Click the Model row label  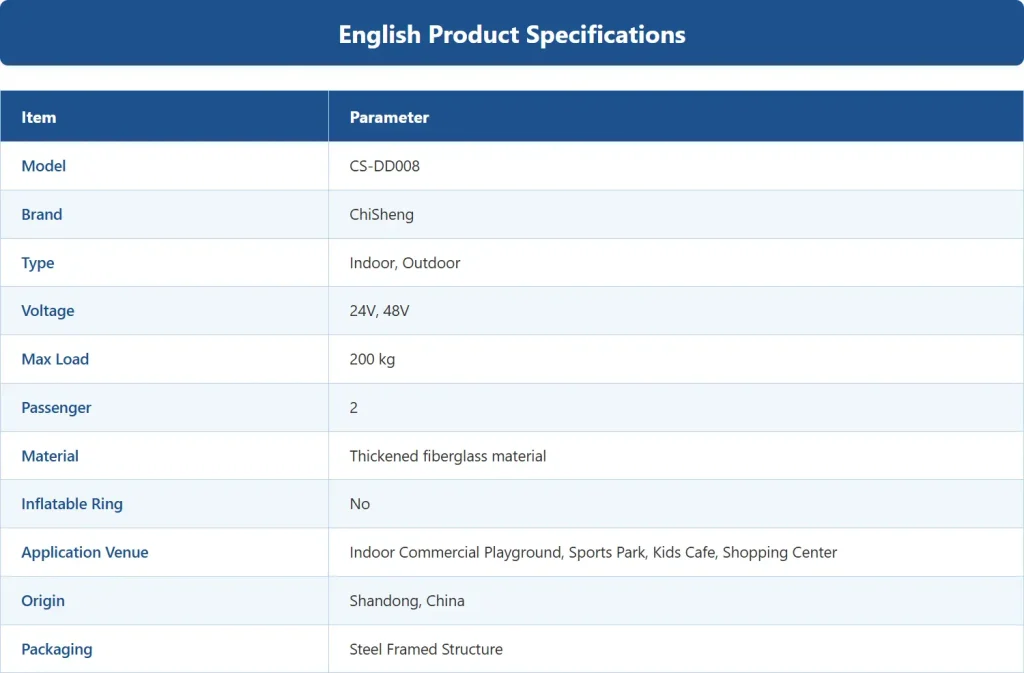[x=44, y=166]
